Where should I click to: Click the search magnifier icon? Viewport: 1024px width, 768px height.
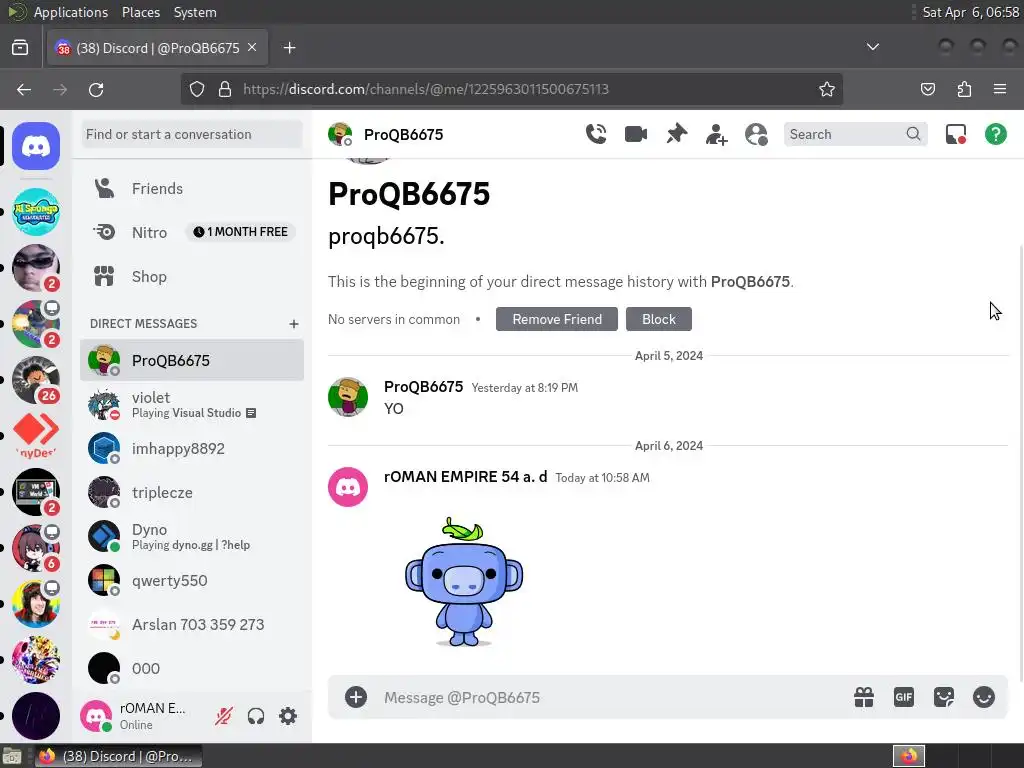[x=913, y=134]
